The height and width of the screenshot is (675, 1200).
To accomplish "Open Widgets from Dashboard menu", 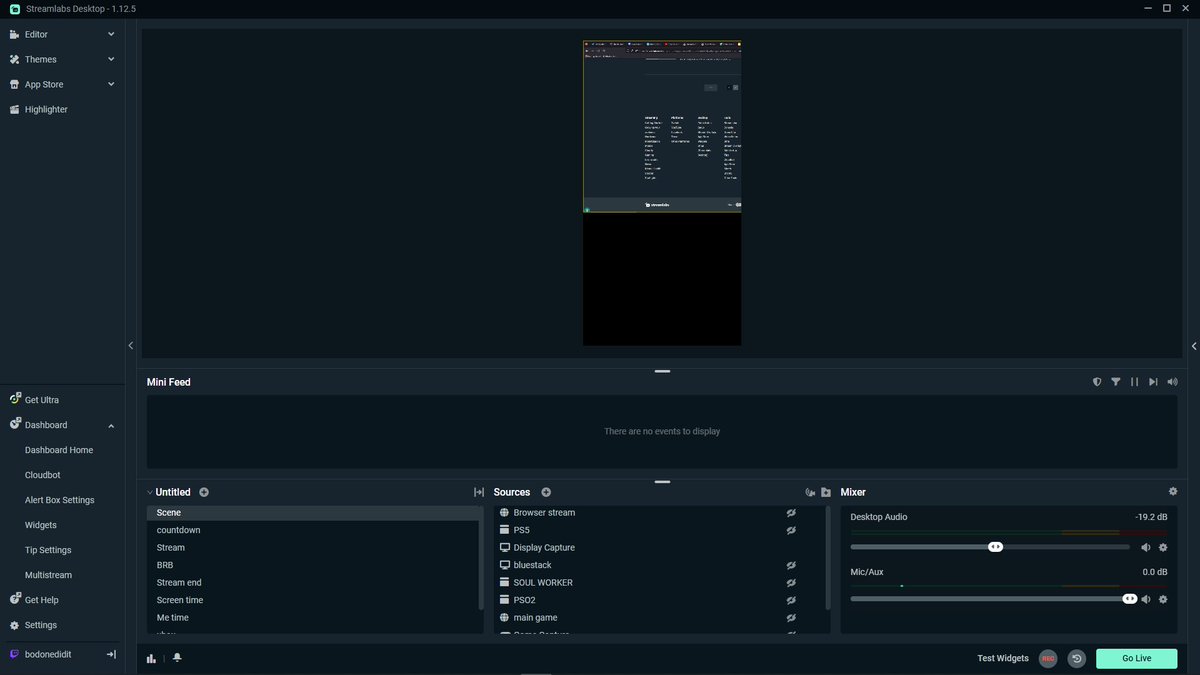I will pyautogui.click(x=41, y=525).
